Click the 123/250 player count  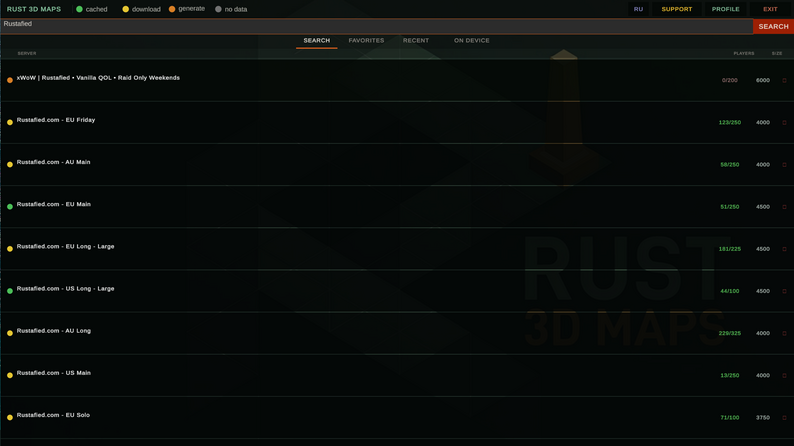coord(730,123)
